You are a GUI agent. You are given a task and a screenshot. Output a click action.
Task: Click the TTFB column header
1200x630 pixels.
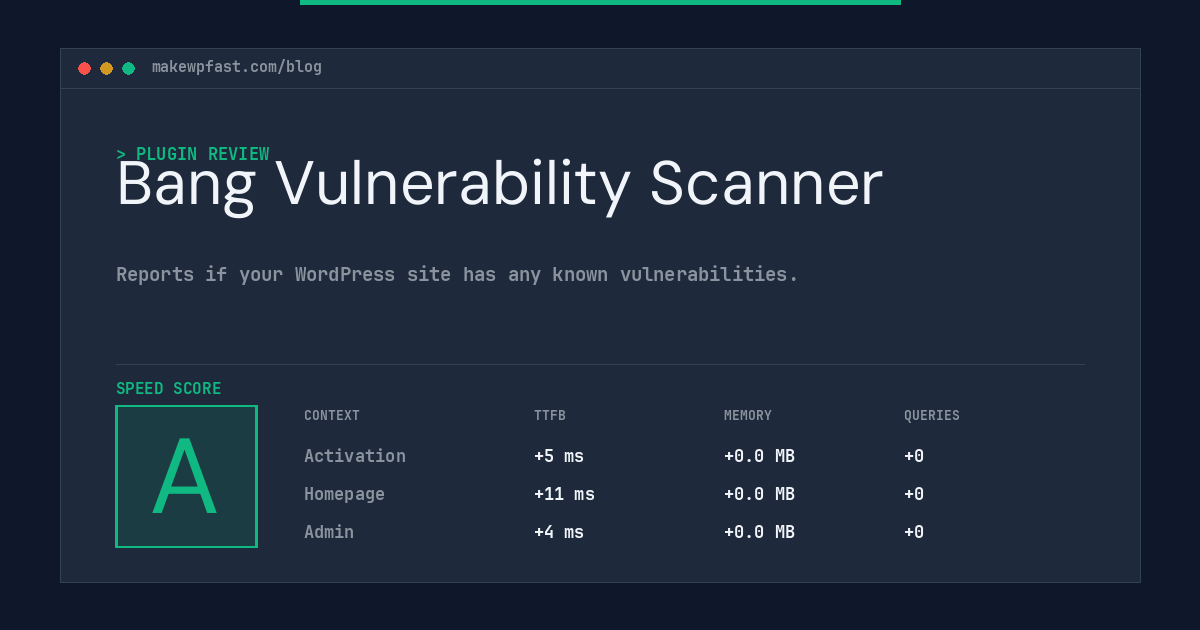coord(550,416)
